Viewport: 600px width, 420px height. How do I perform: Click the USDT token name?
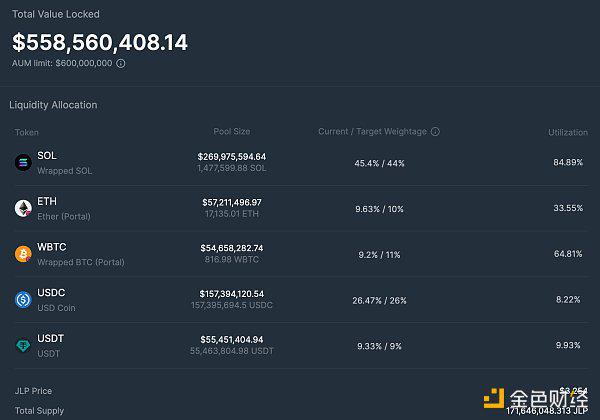tap(50, 339)
